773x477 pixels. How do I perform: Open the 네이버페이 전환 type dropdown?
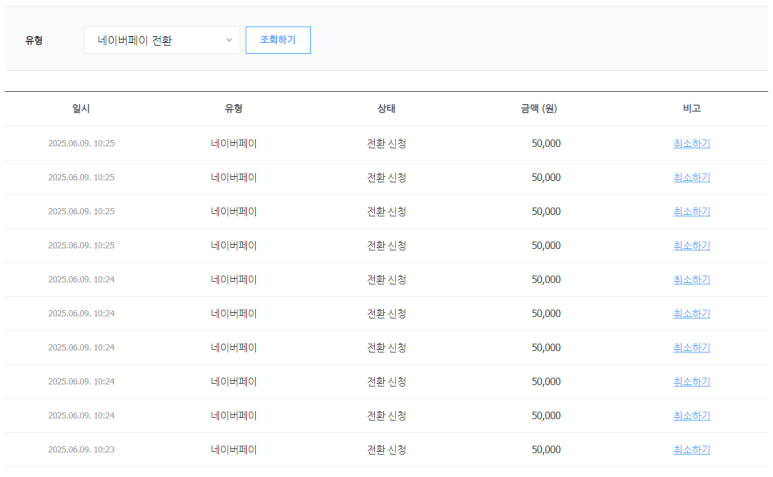(162, 40)
